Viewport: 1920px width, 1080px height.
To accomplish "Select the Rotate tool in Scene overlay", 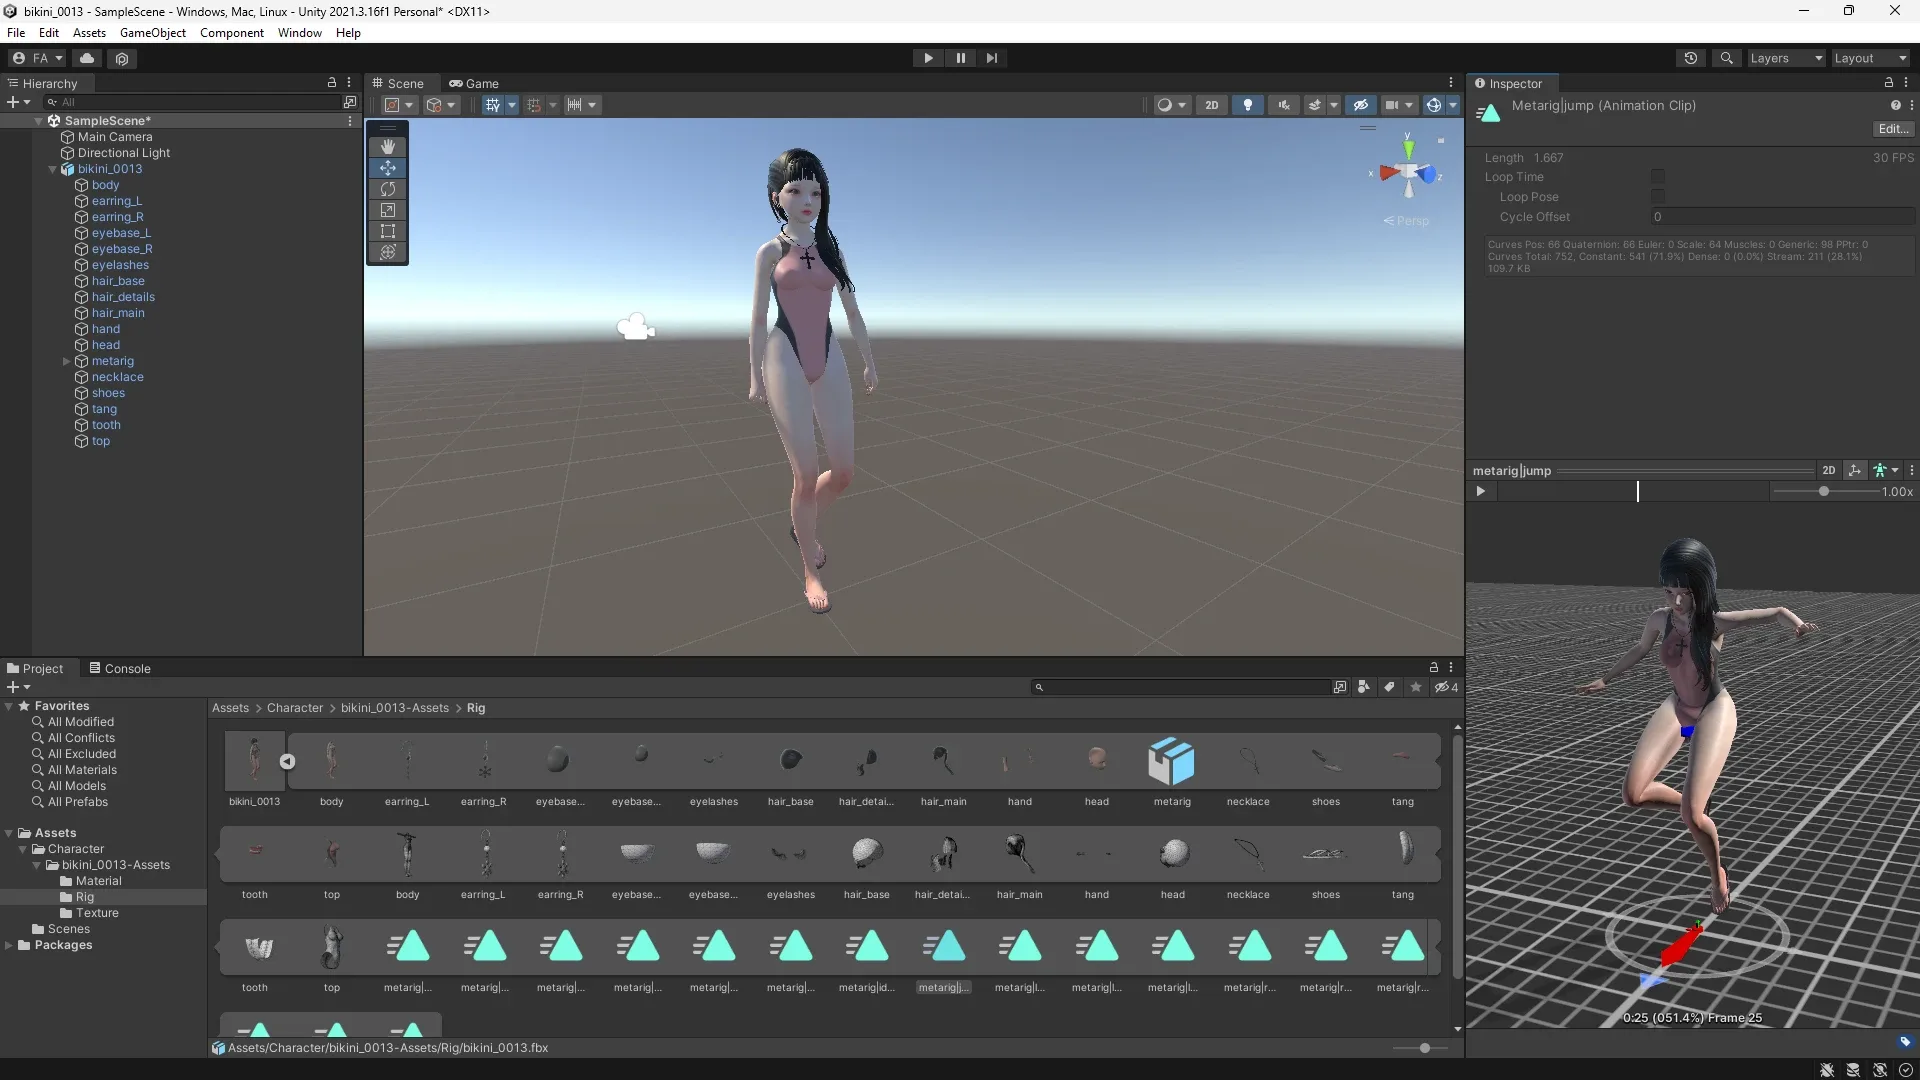I will click(387, 189).
